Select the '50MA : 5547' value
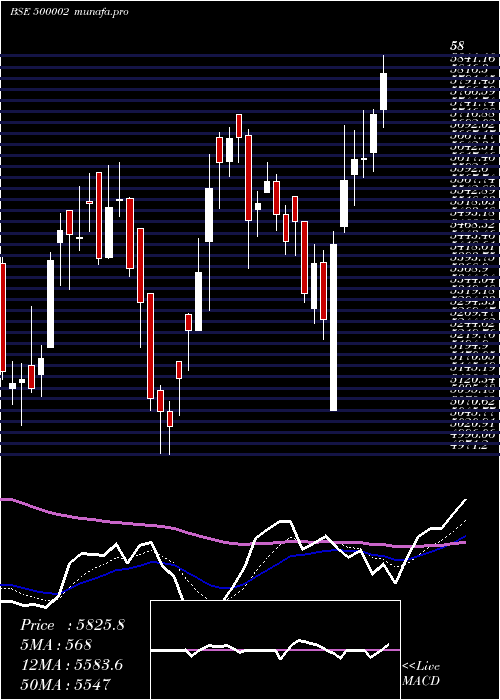 [x=65, y=684]
